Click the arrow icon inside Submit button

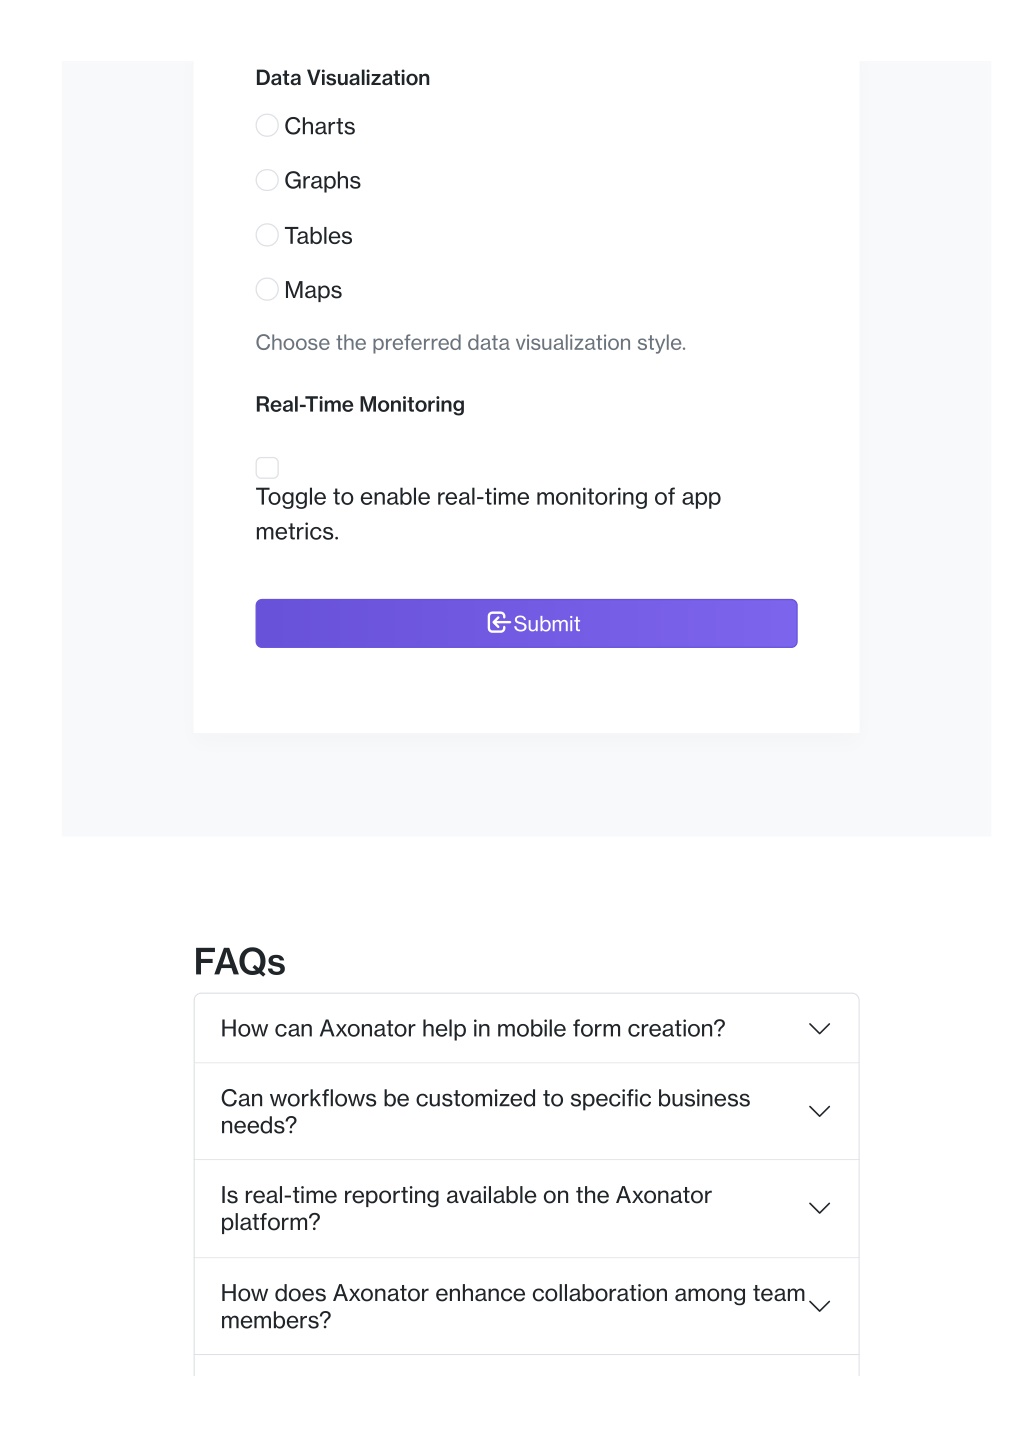(x=498, y=623)
